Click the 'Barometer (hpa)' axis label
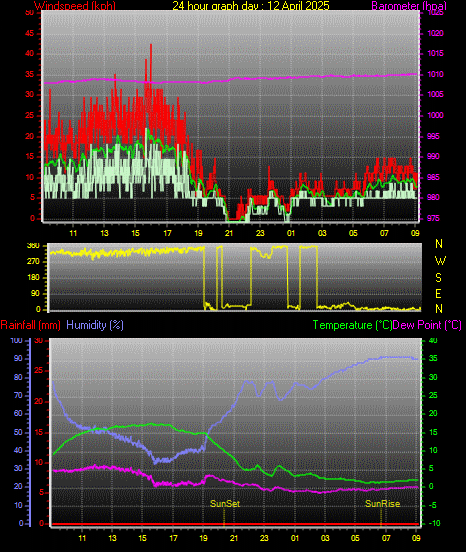466x552 pixels. 409,5
